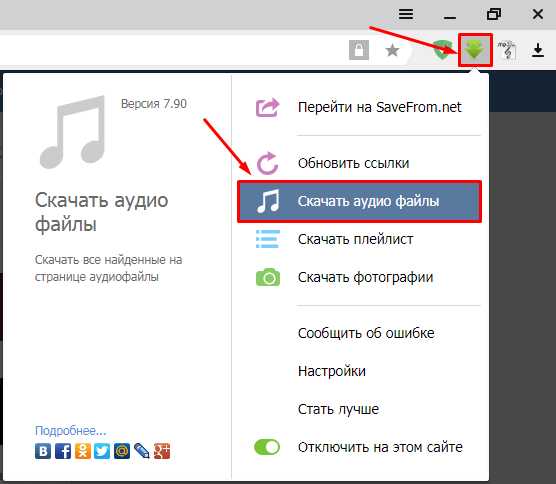Share via the Facebook icon
Screen dimensions: 556x484
click(x=63, y=451)
